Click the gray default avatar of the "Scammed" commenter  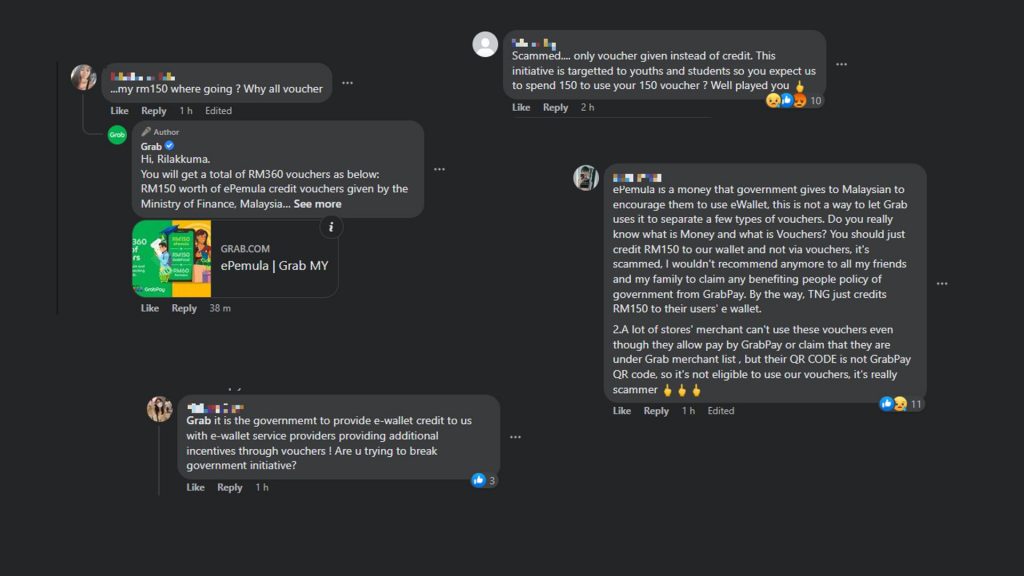tap(485, 44)
